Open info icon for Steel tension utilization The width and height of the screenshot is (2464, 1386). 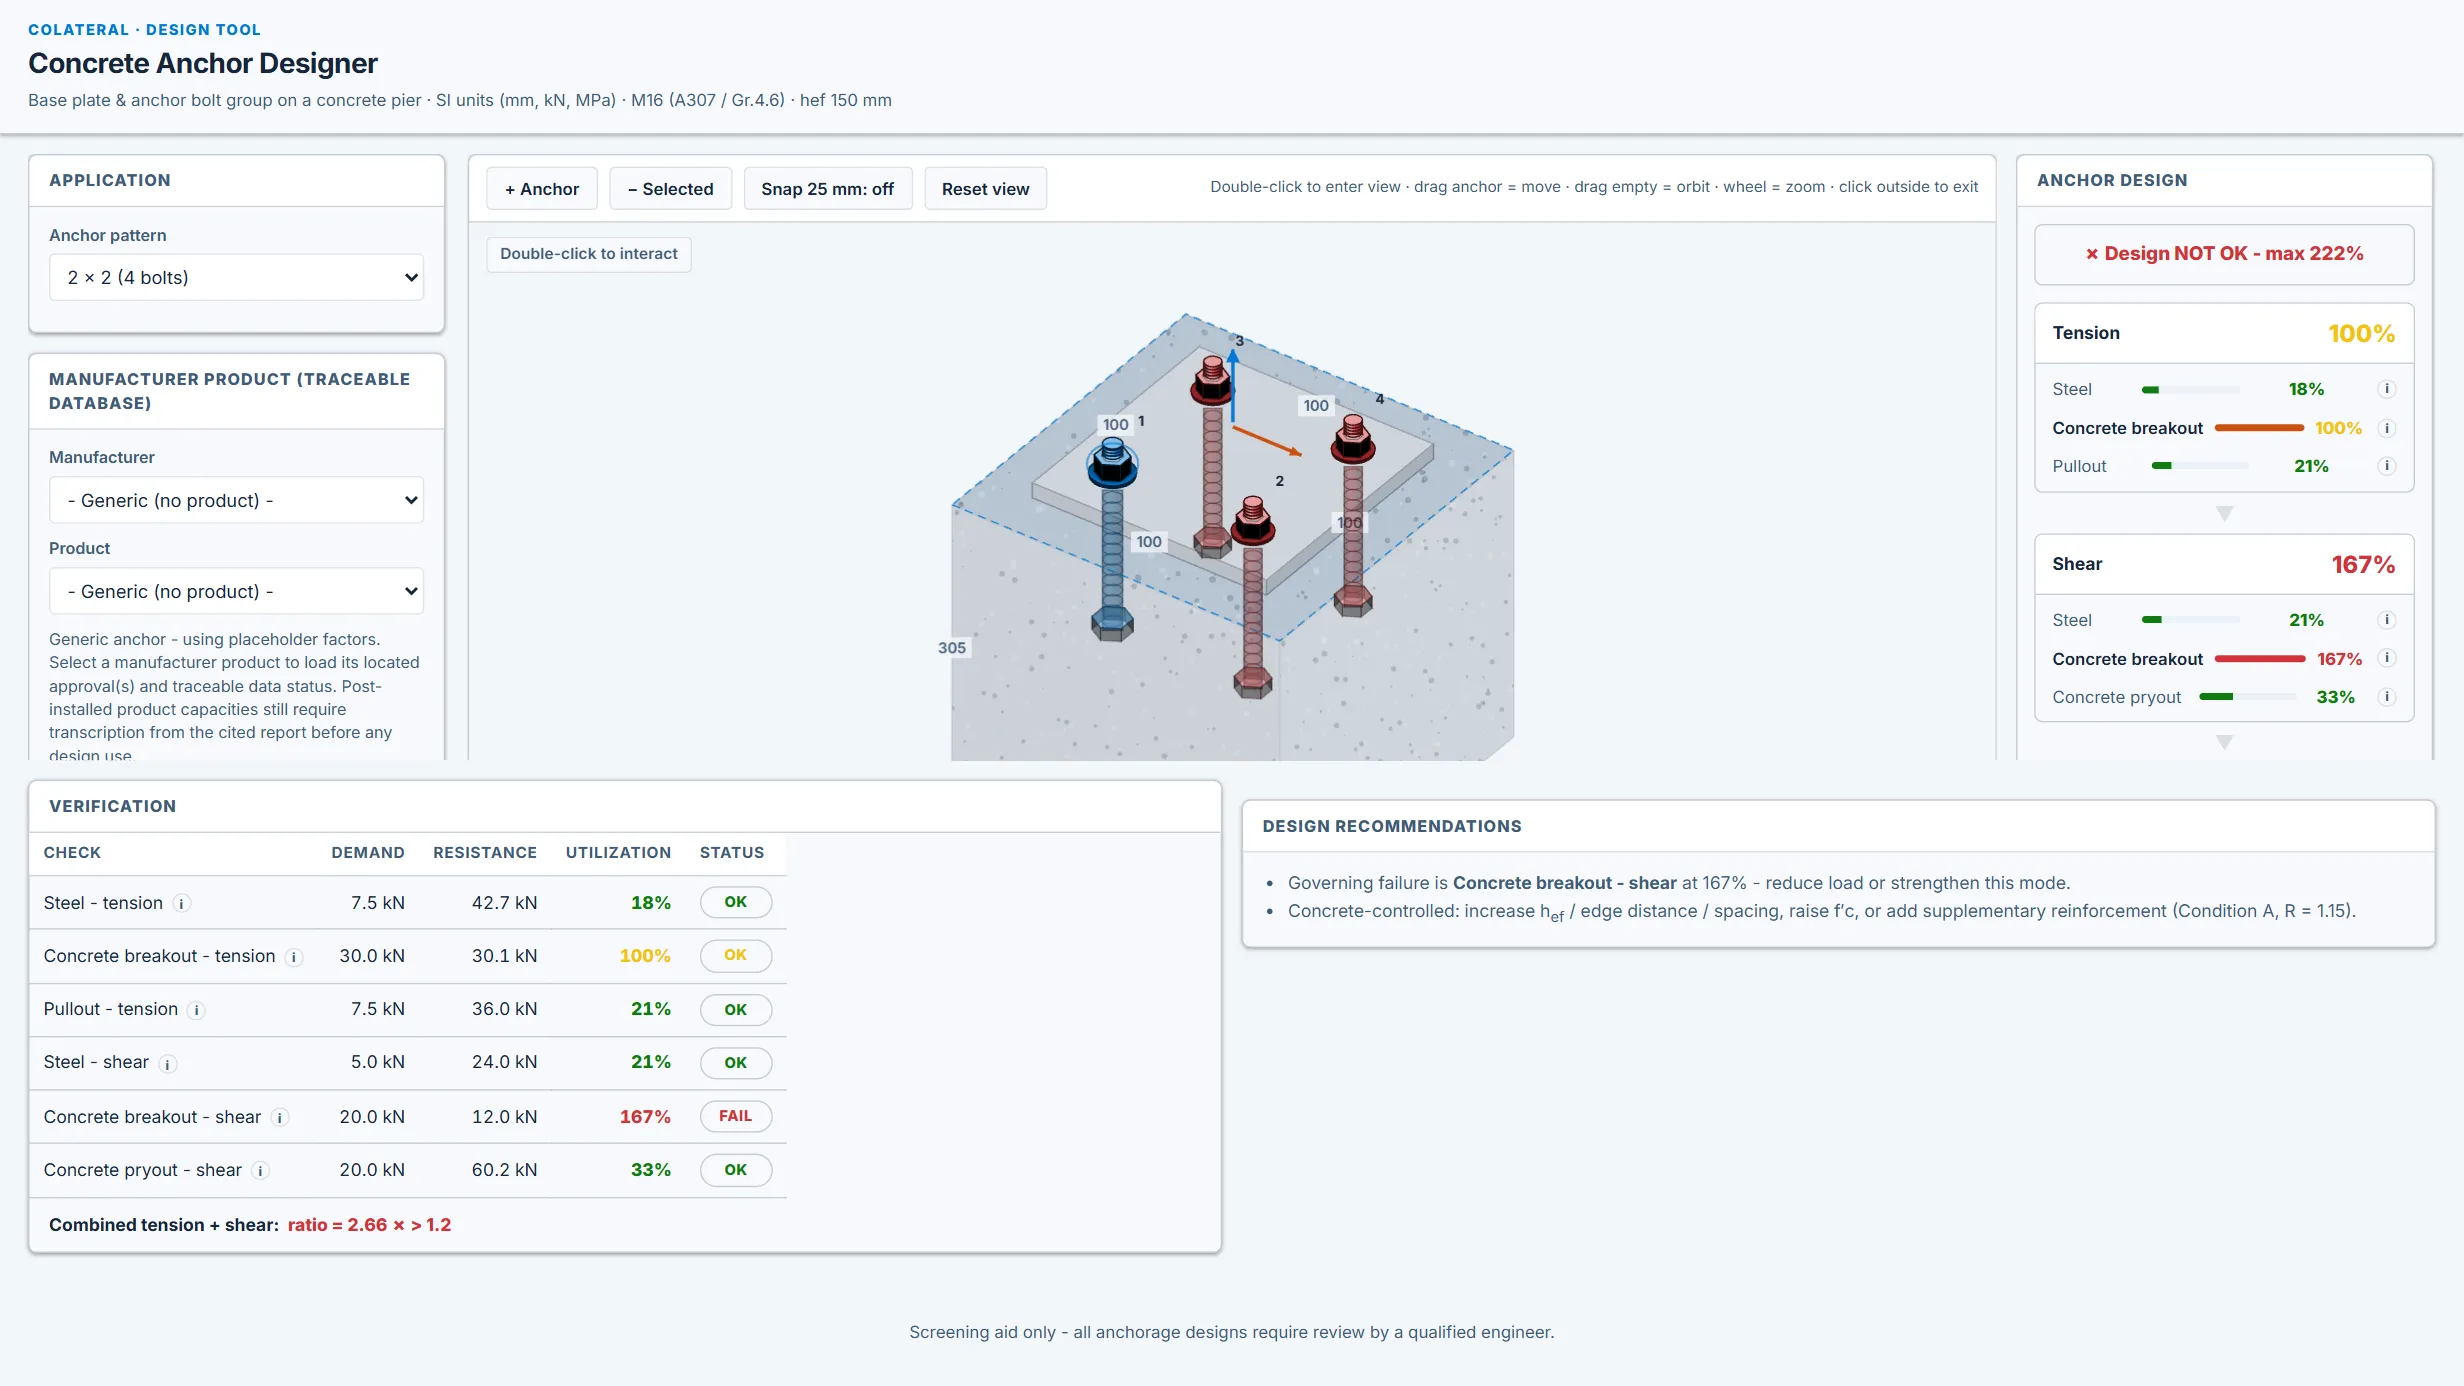pos(2386,389)
